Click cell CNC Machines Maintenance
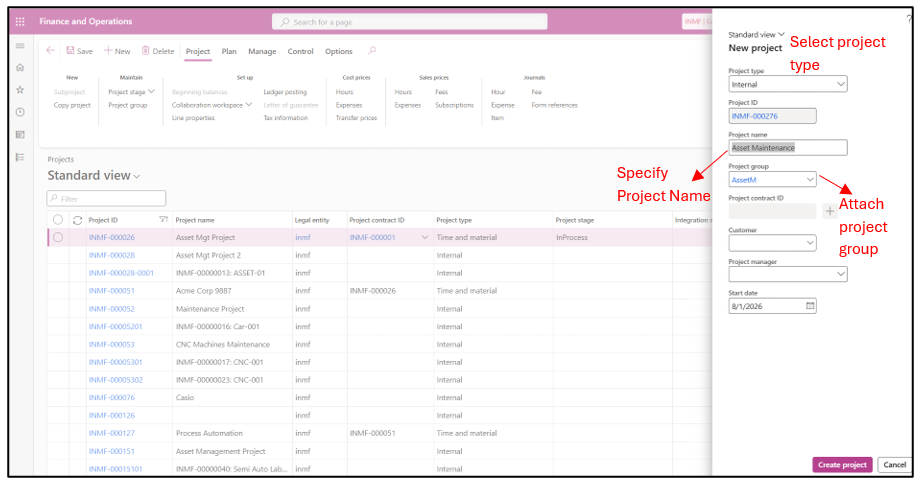Viewport: 915px width, 480px height. tap(223, 344)
